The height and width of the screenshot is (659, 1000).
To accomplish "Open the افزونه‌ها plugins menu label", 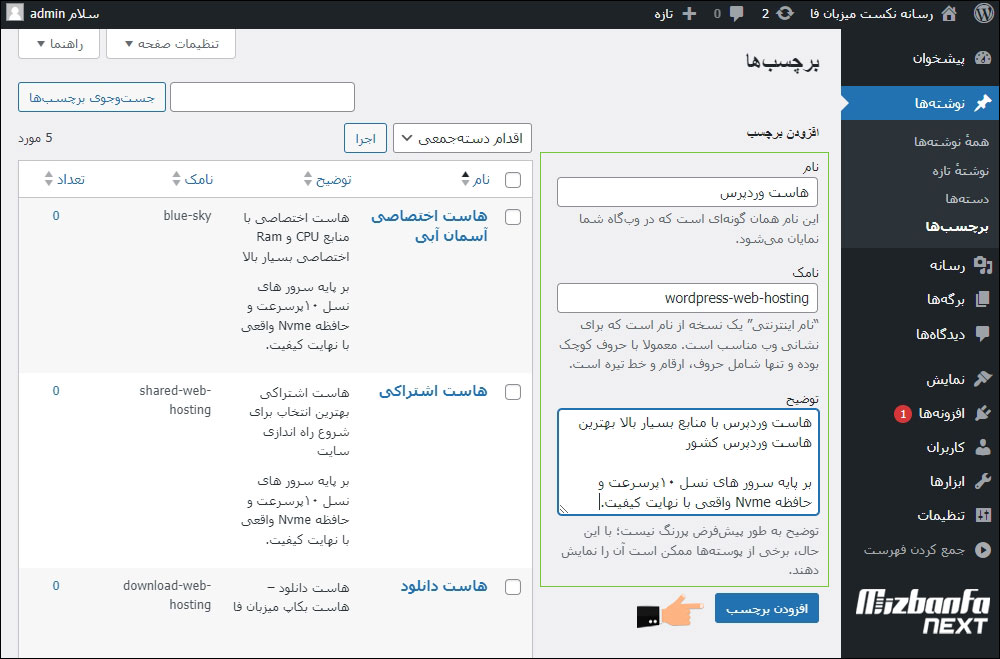I will point(941,413).
